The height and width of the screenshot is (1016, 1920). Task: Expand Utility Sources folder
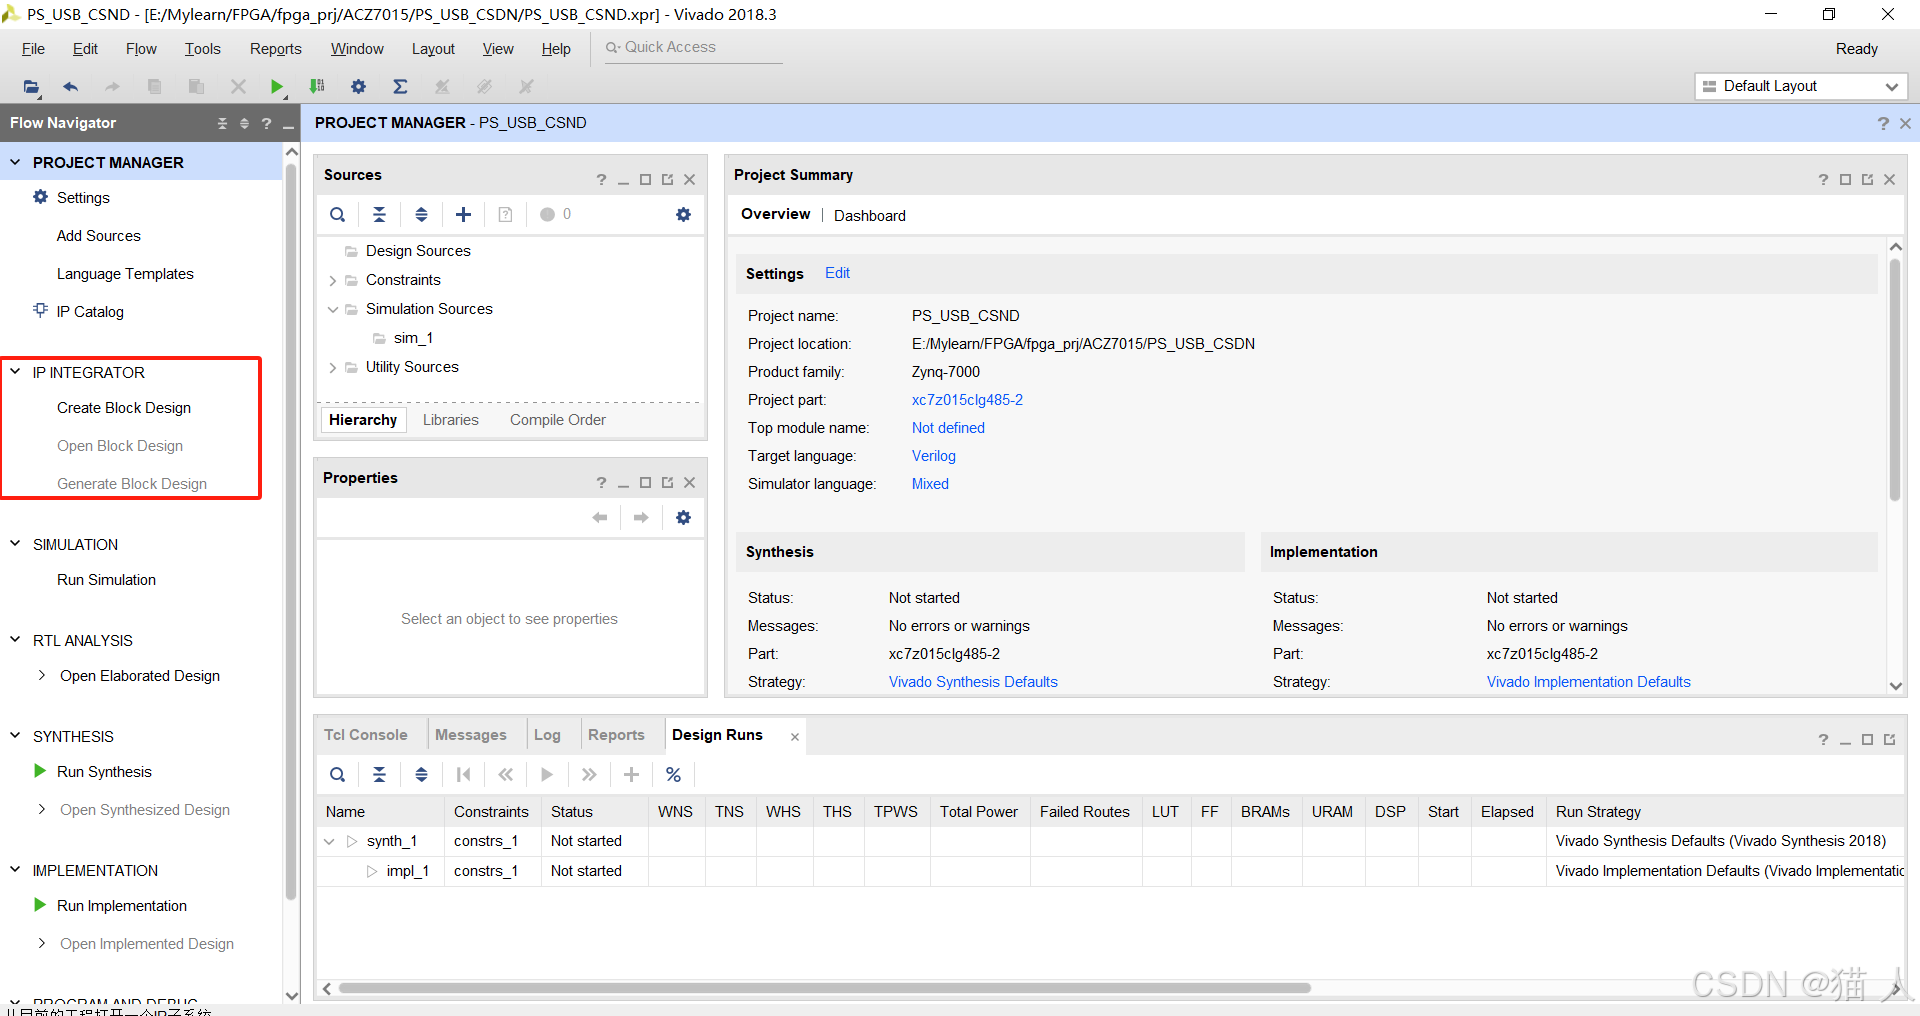coord(333,368)
